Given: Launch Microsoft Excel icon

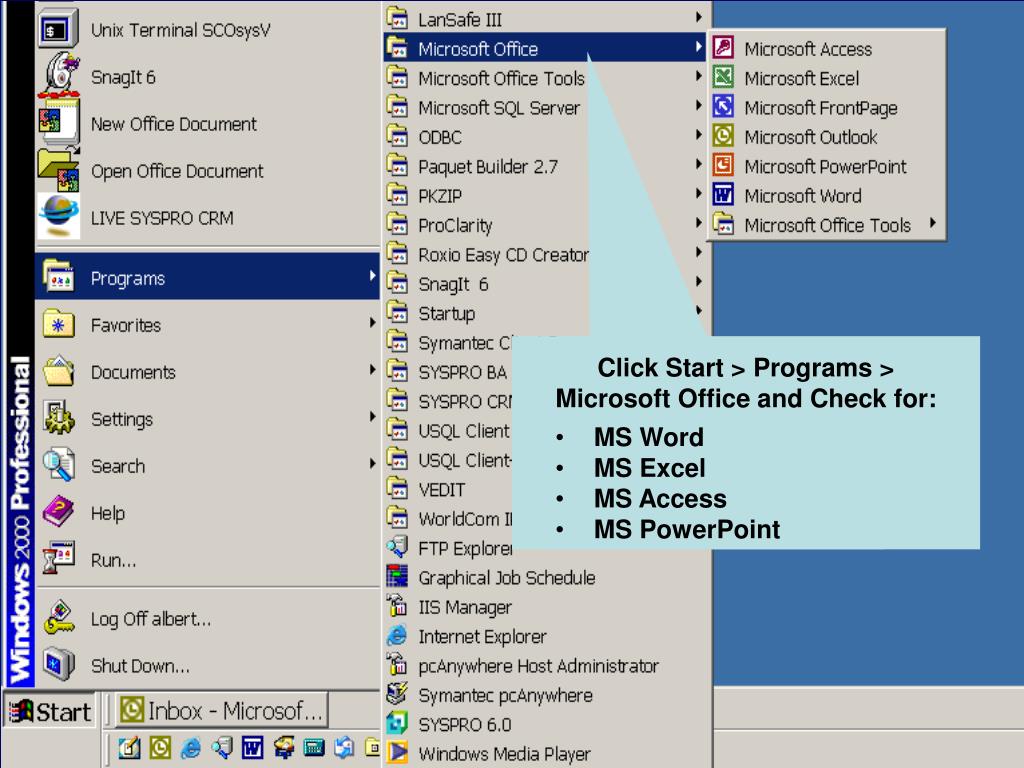Looking at the screenshot, I should [x=723, y=78].
